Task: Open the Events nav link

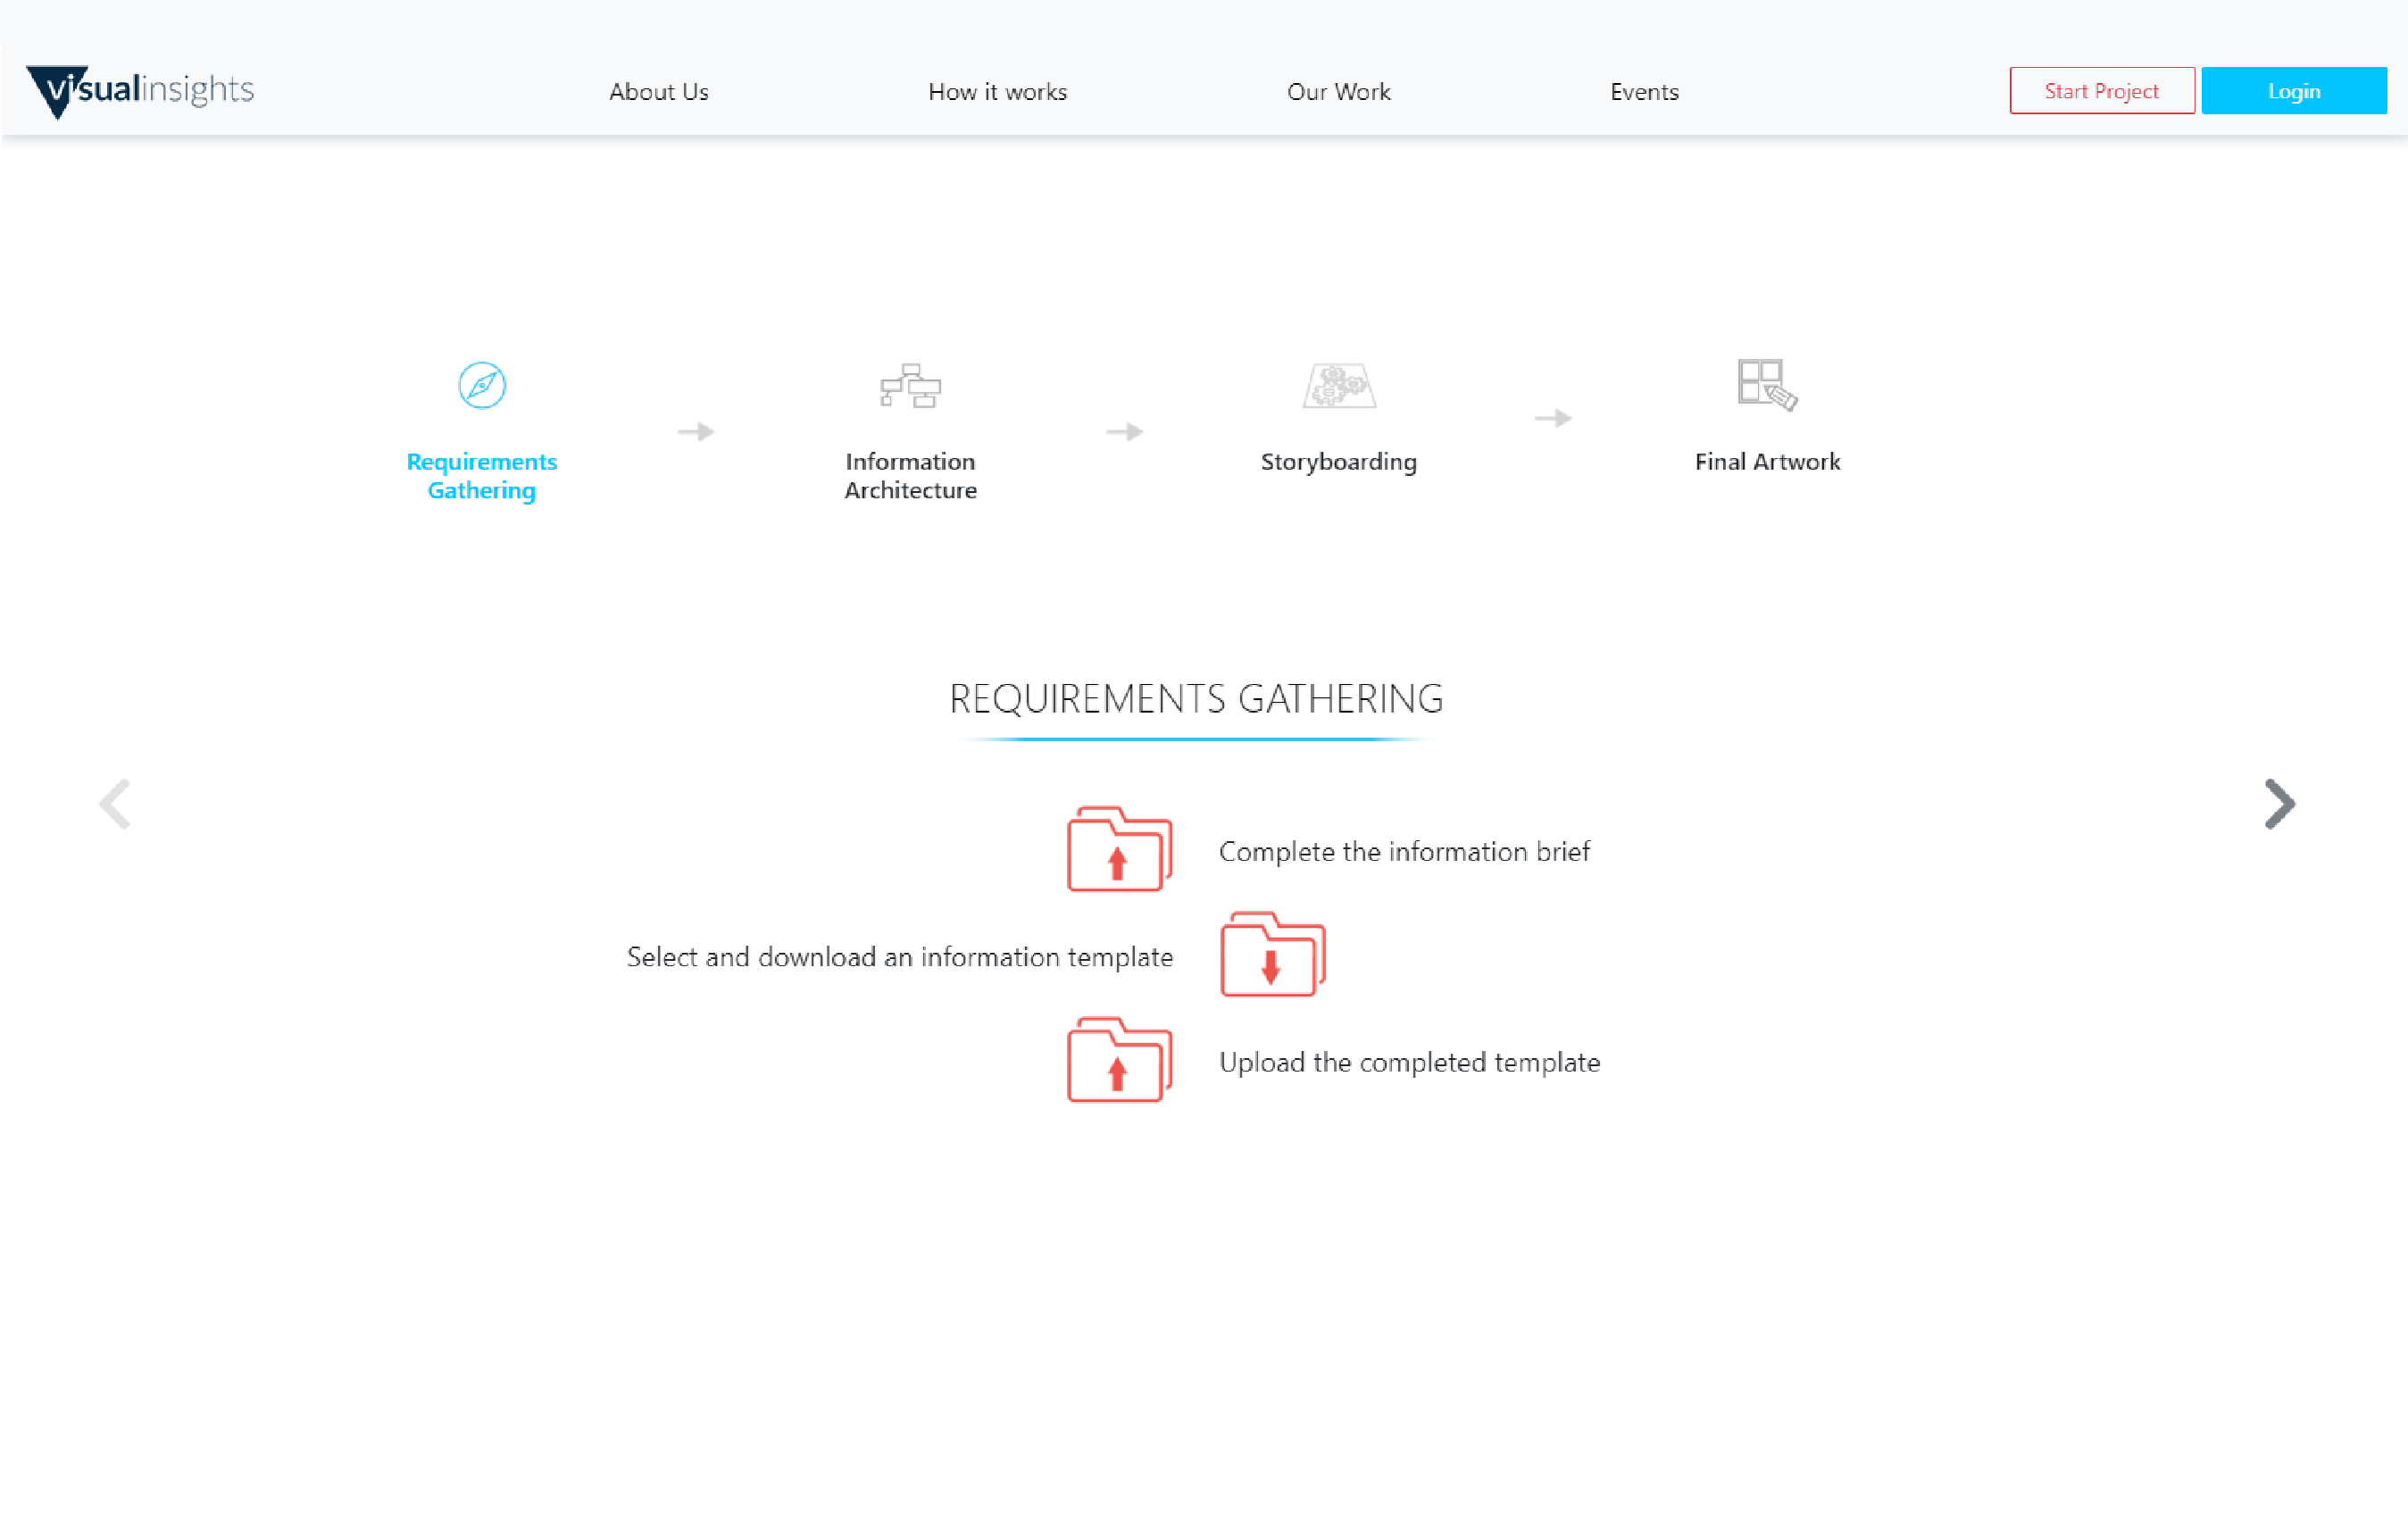Action: (1644, 92)
